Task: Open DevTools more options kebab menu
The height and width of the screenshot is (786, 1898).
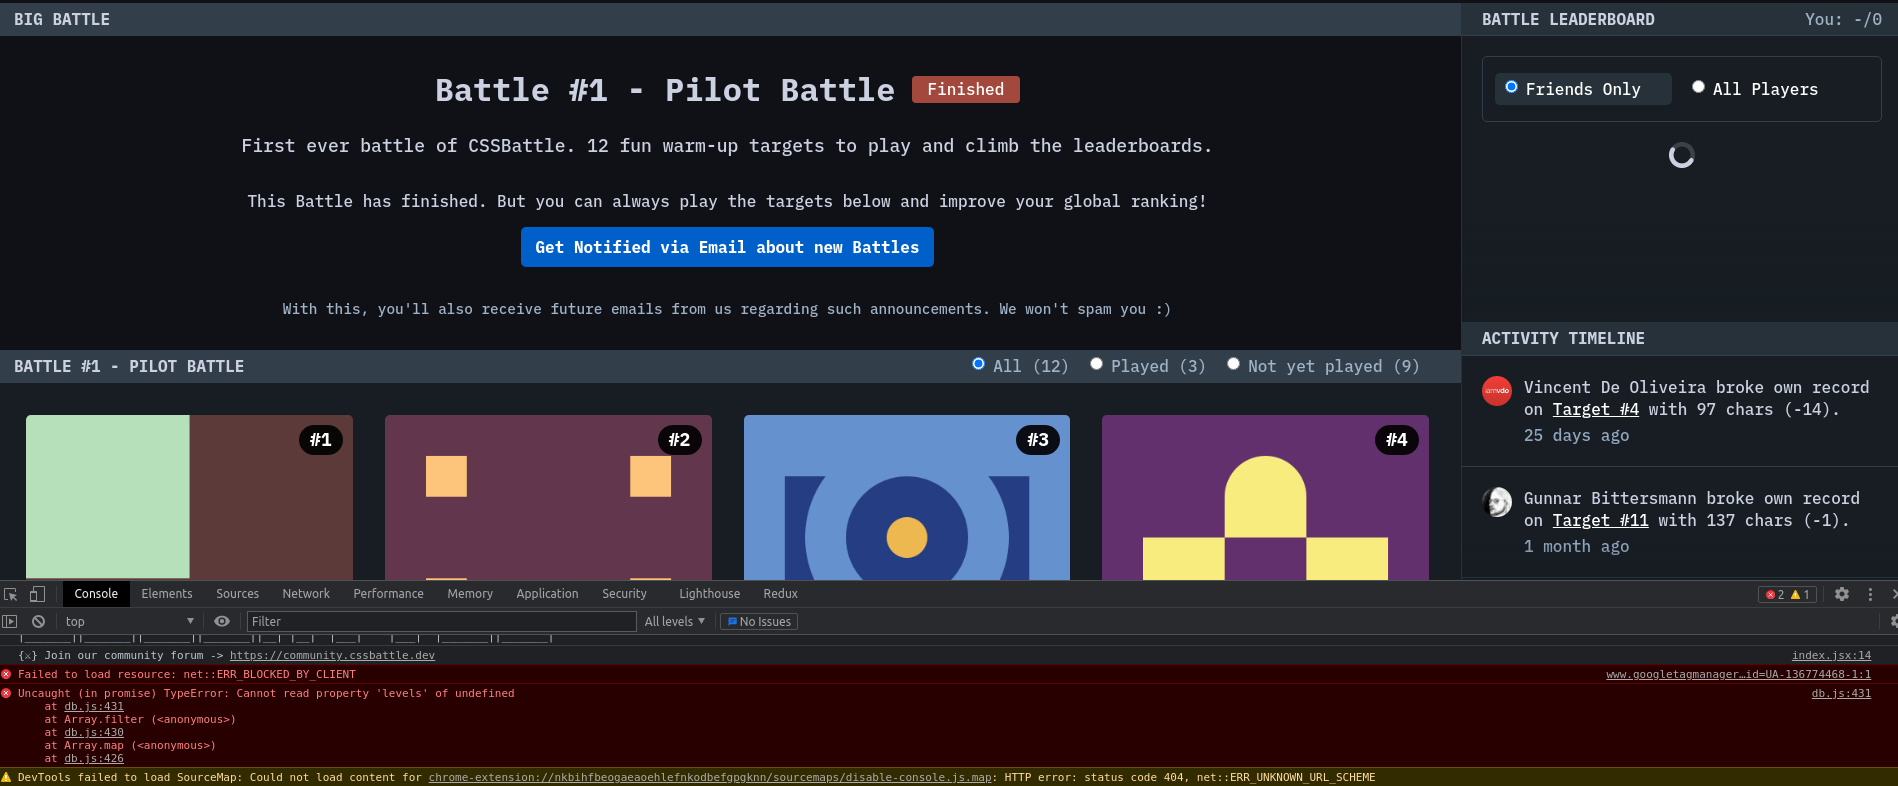Action: (1870, 594)
